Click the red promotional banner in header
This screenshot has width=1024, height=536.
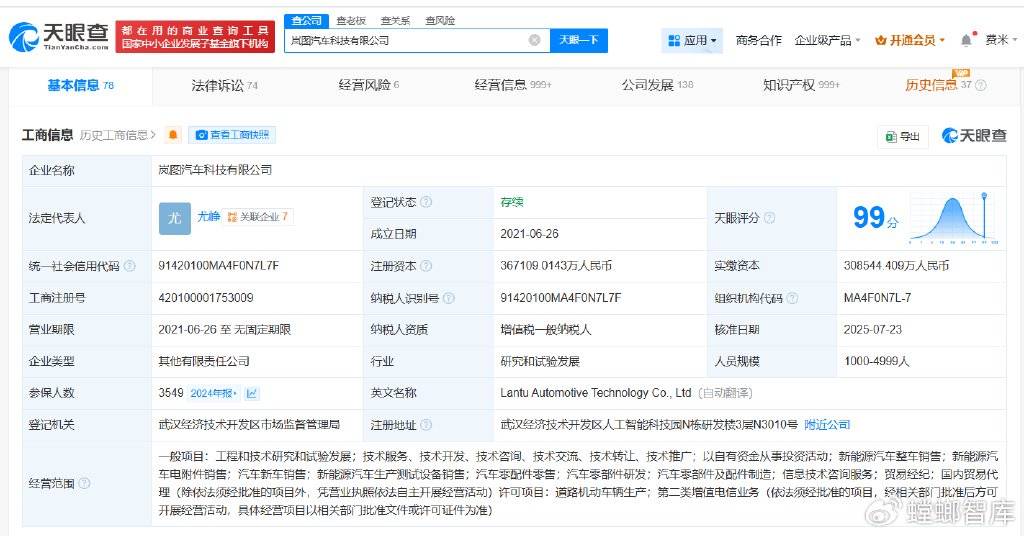(195, 37)
